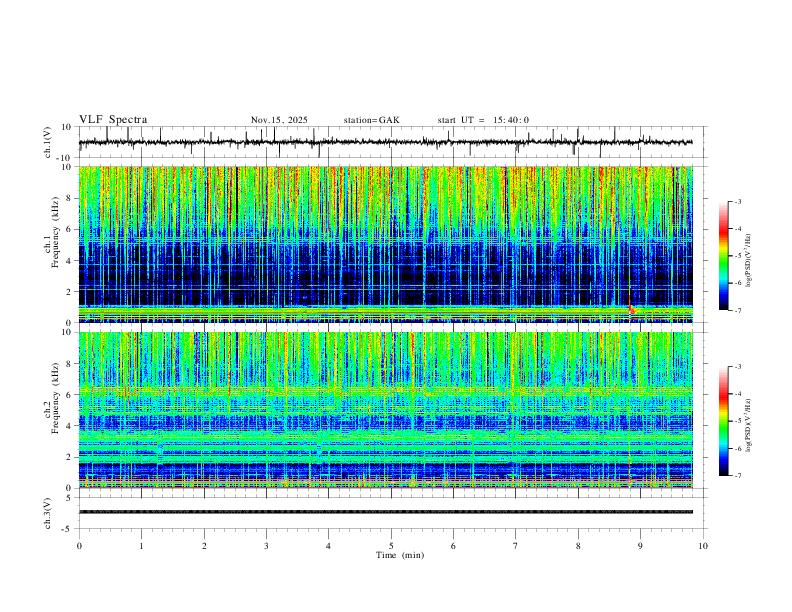Click the "Time (min)" x-axis label
Viewport: 792px width, 612px height.
[400, 555]
